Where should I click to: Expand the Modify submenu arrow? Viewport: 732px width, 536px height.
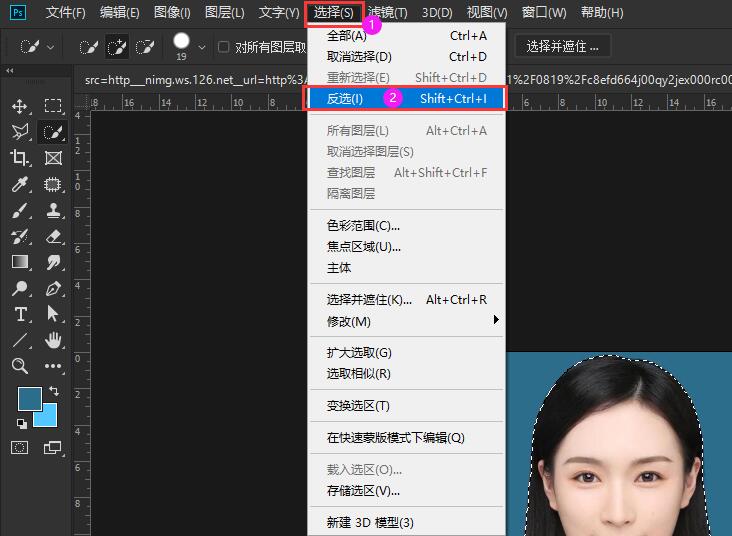click(496, 320)
